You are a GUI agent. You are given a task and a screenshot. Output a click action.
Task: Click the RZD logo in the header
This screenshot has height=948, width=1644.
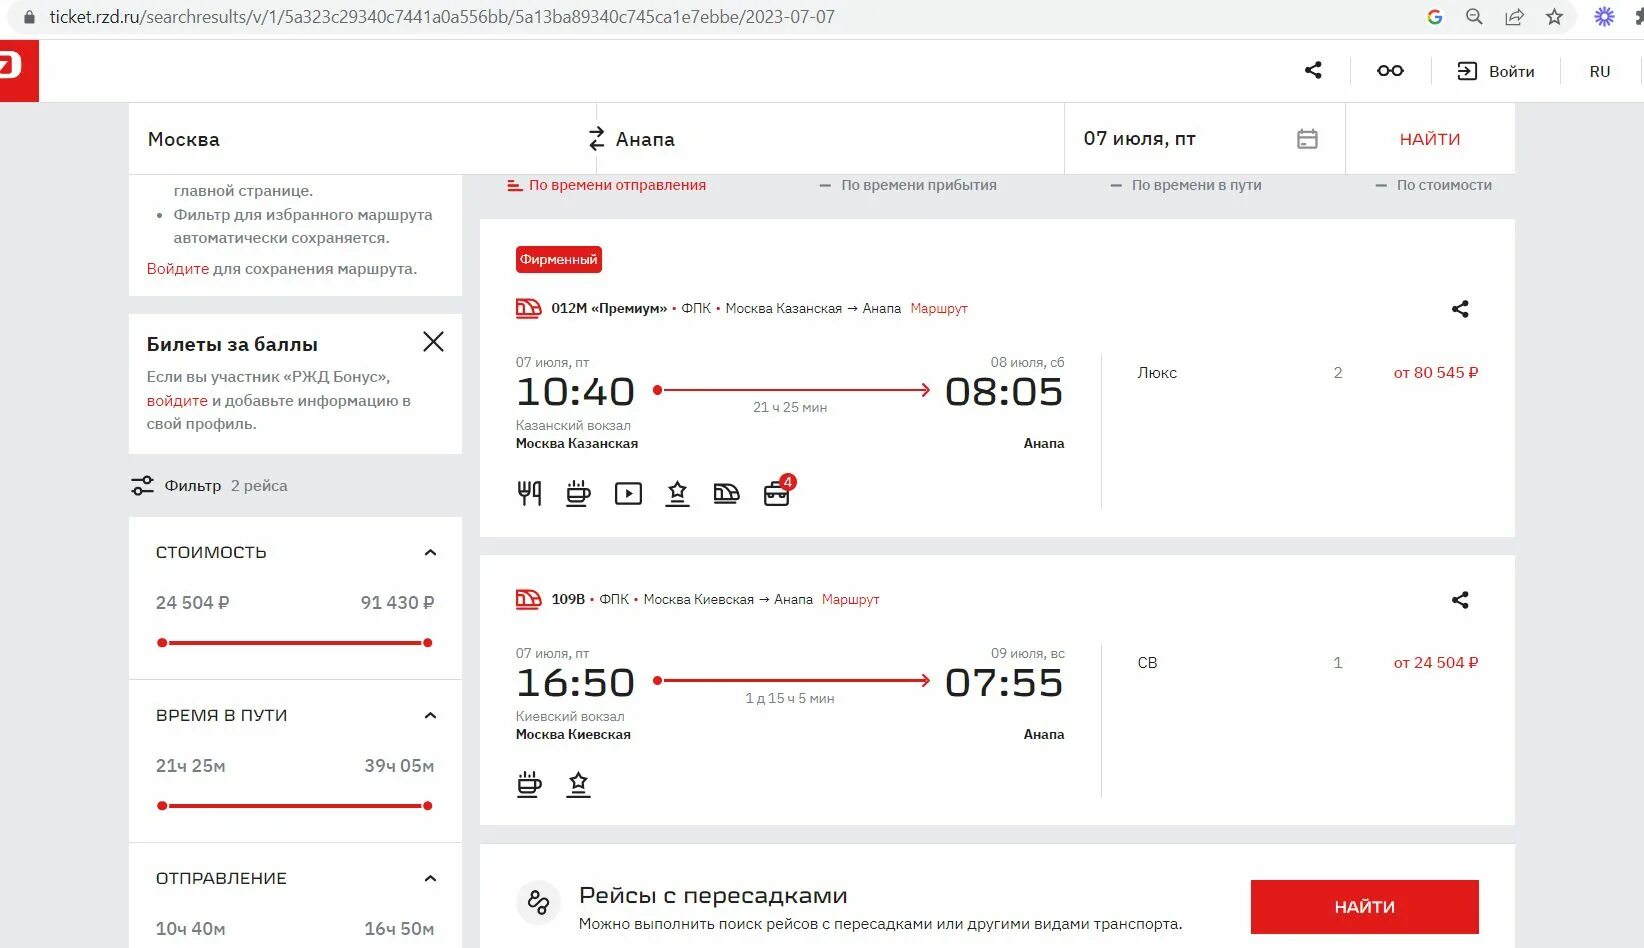point(18,70)
